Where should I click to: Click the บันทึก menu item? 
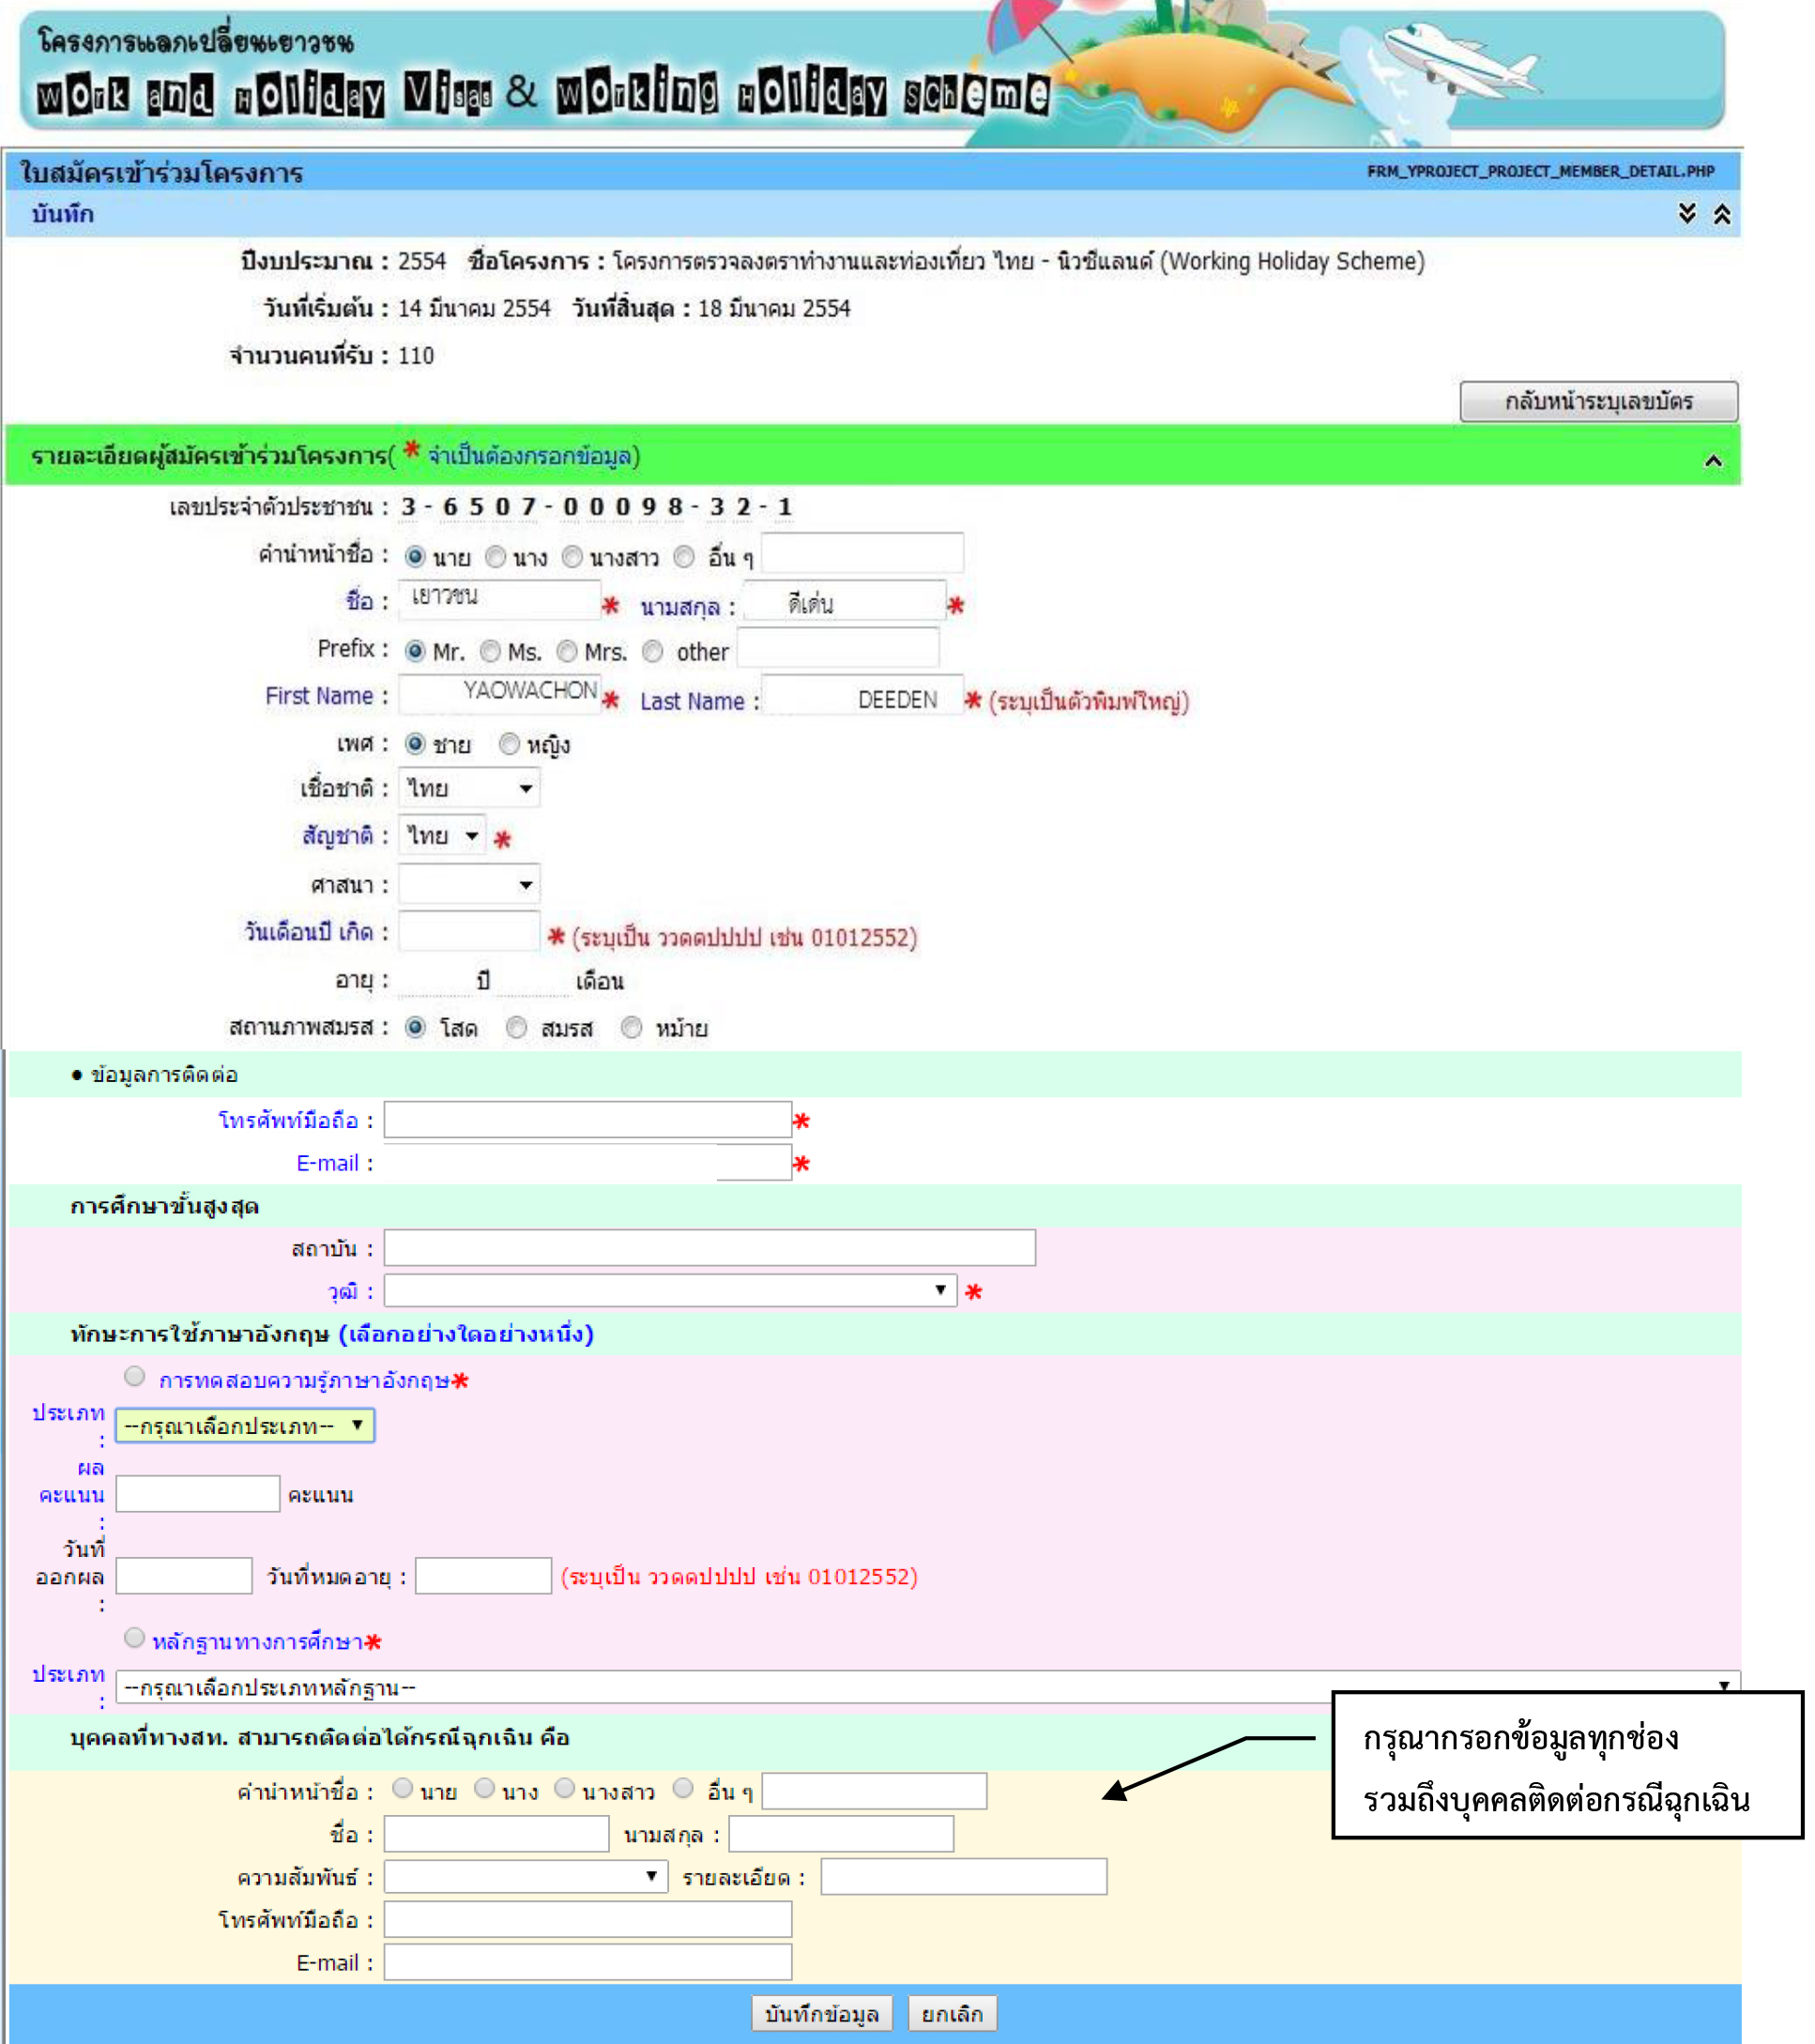[x=62, y=214]
